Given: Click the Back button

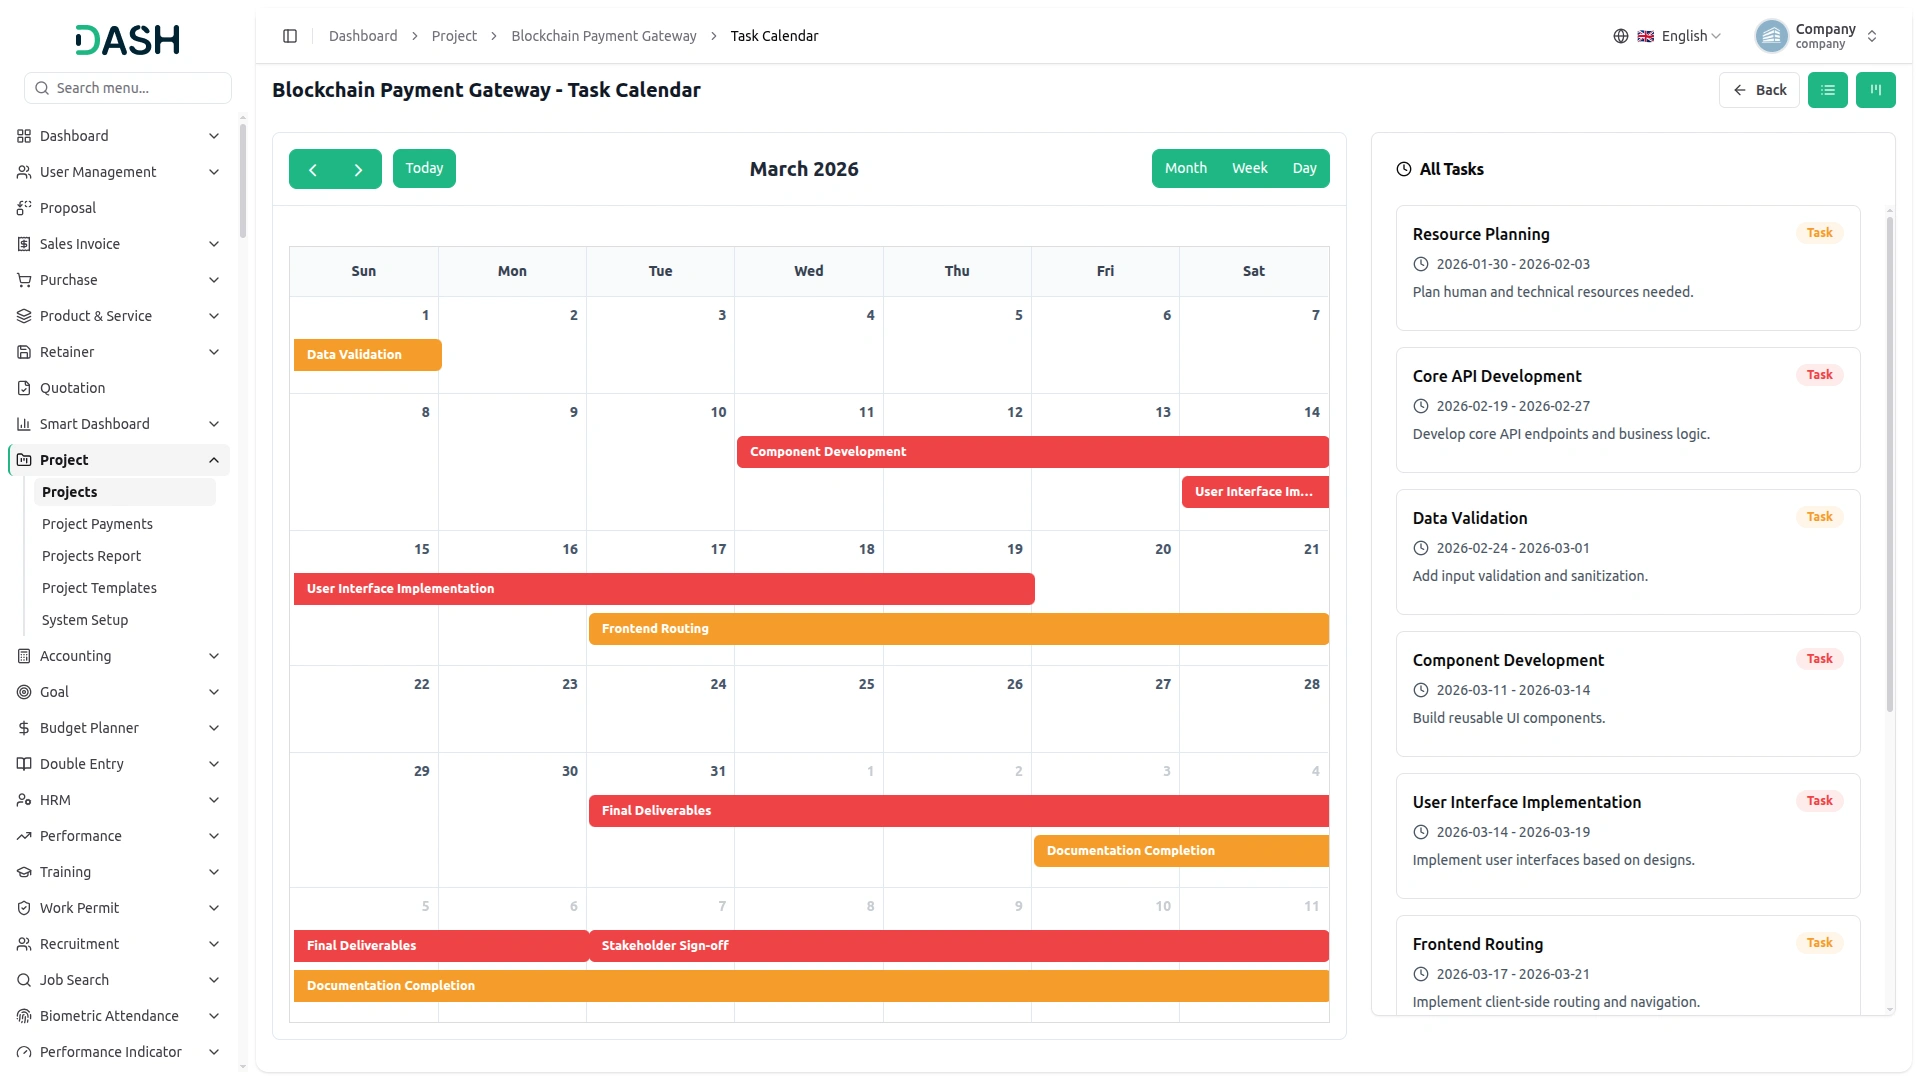Looking at the screenshot, I should 1759,90.
